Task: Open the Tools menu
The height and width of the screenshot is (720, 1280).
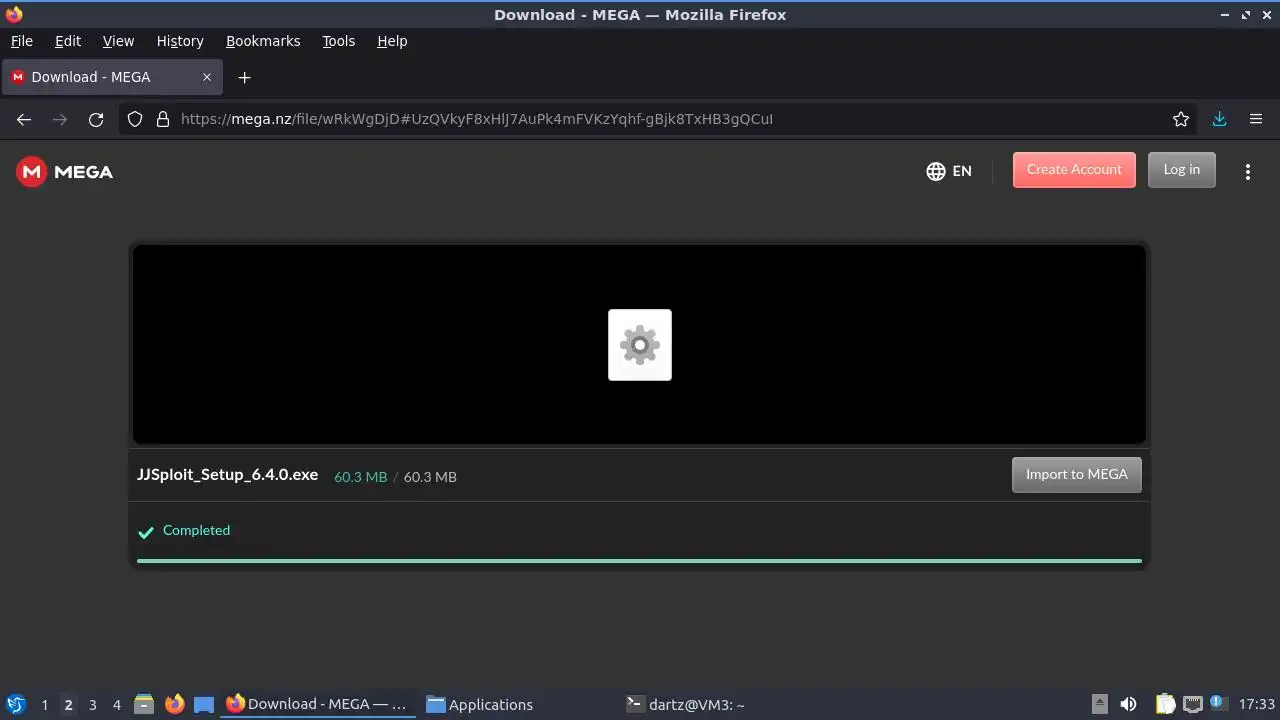Action: pos(338,41)
